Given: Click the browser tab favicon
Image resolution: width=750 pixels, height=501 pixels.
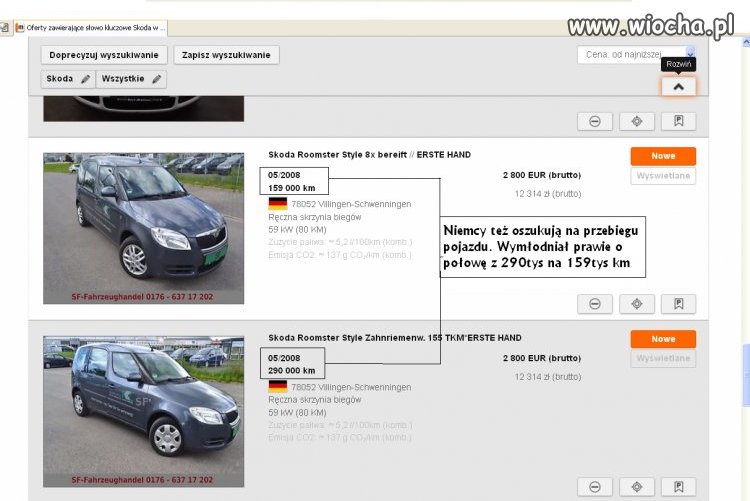Looking at the screenshot, I should coord(20,28).
